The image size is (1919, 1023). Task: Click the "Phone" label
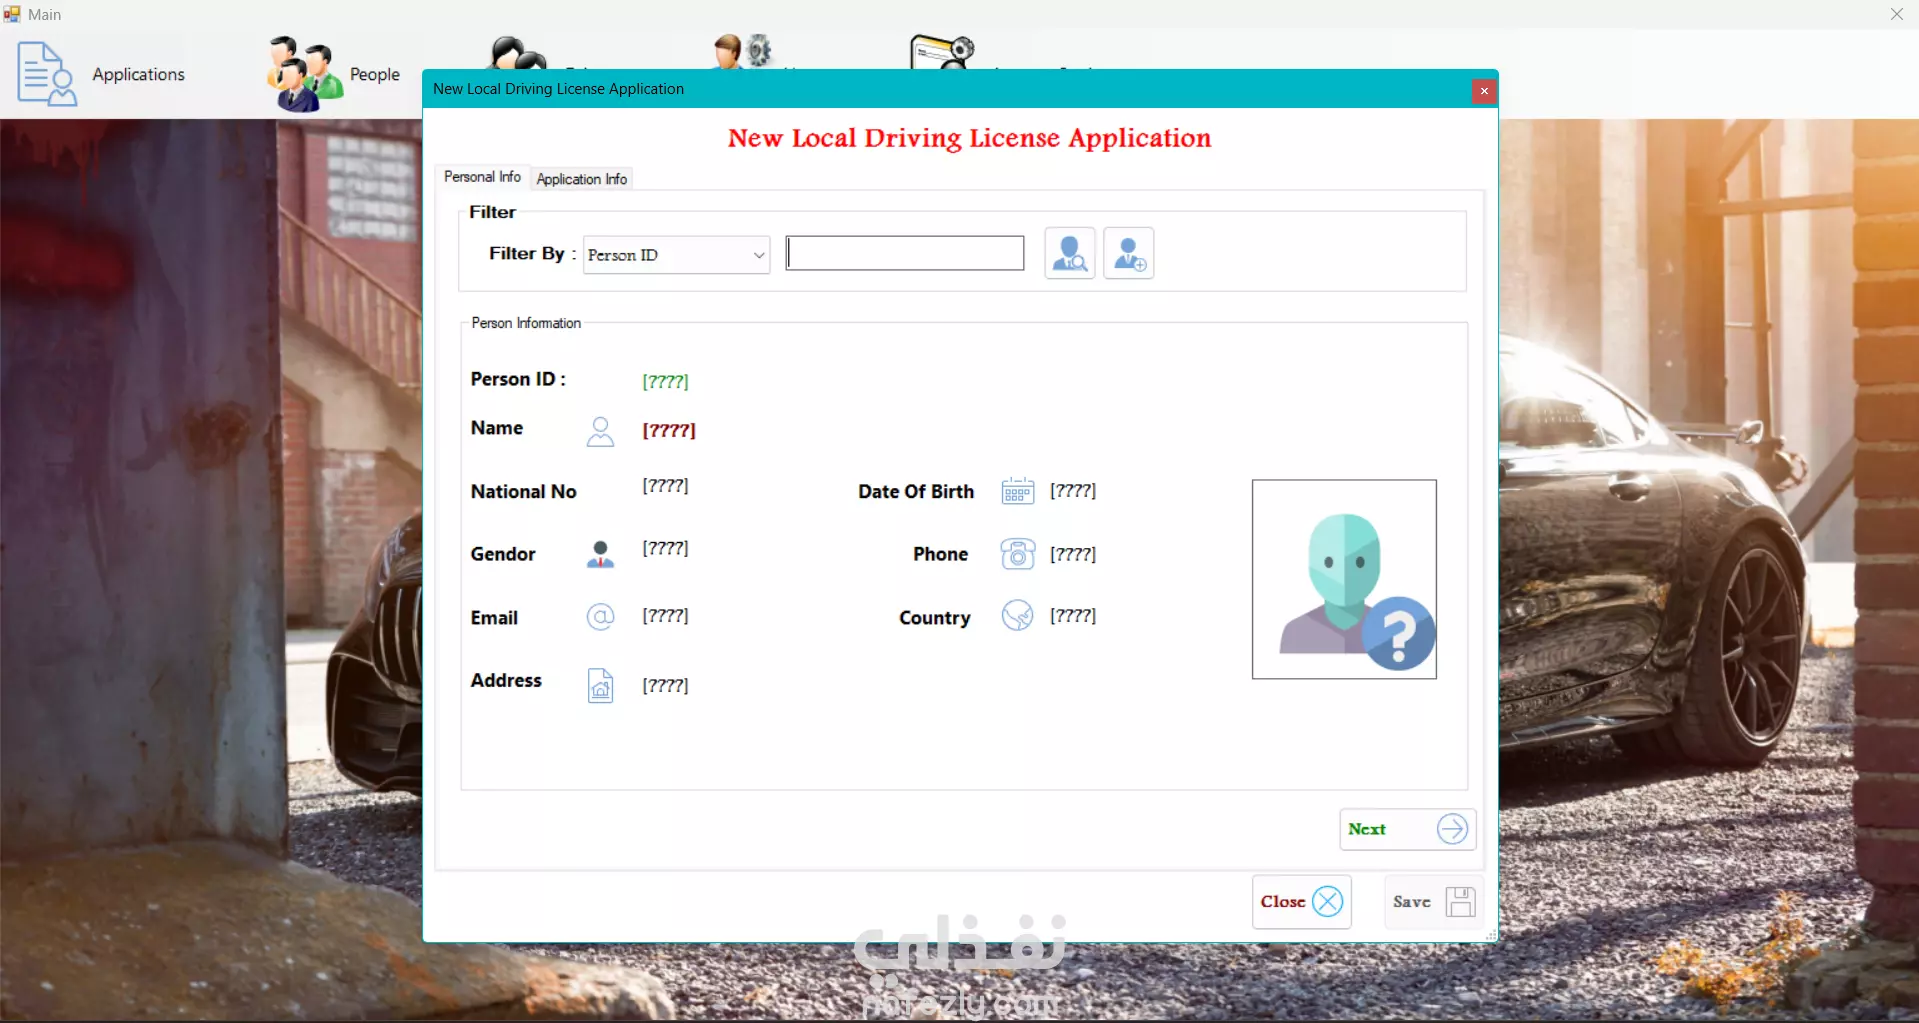[x=941, y=554]
